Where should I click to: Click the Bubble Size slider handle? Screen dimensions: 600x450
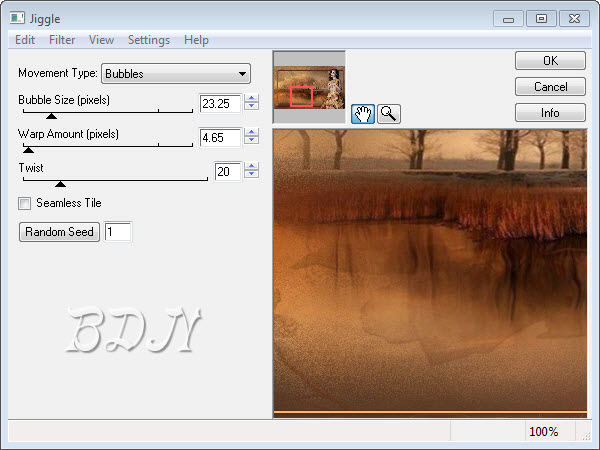click(51, 116)
